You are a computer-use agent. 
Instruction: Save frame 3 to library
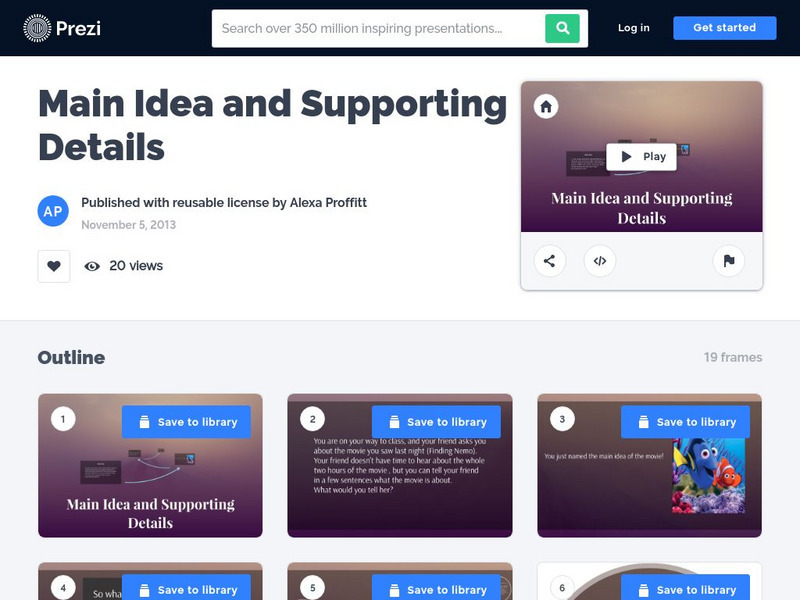(x=685, y=422)
